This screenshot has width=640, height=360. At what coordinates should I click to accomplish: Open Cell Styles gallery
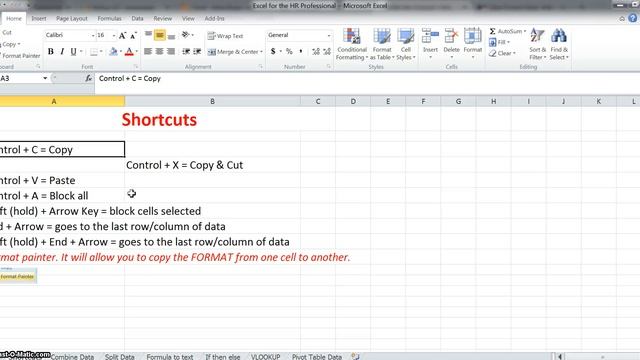(x=406, y=44)
